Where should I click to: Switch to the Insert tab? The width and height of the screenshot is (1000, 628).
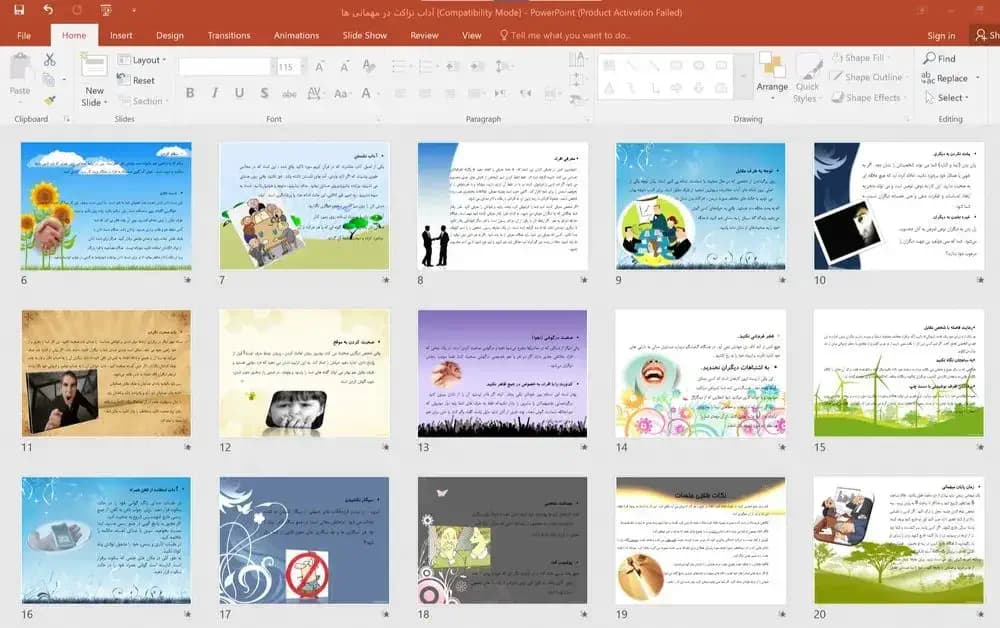pos(121,35)
